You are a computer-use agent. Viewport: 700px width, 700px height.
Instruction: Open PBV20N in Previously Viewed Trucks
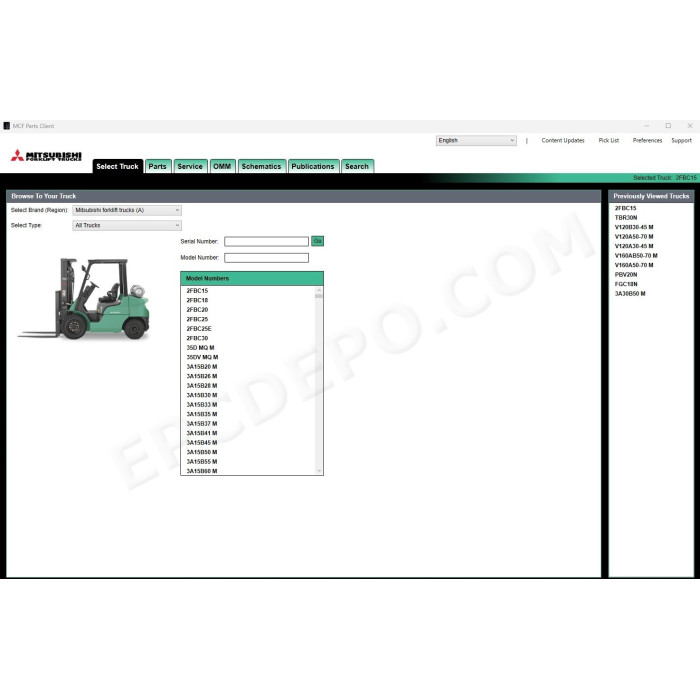626,275
